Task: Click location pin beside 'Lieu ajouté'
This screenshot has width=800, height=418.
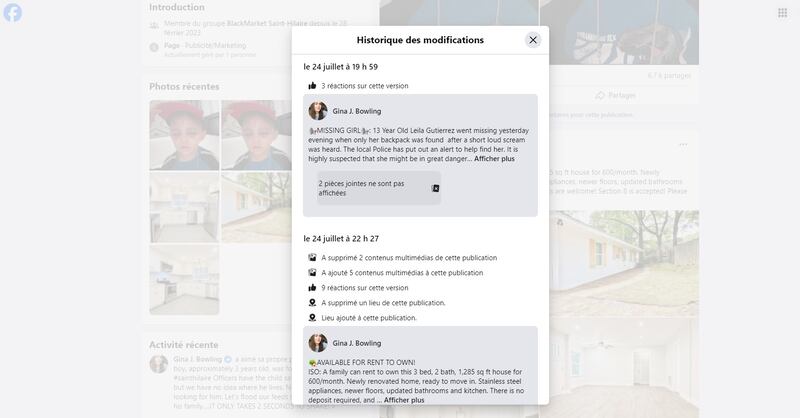Action: [312, 318]
